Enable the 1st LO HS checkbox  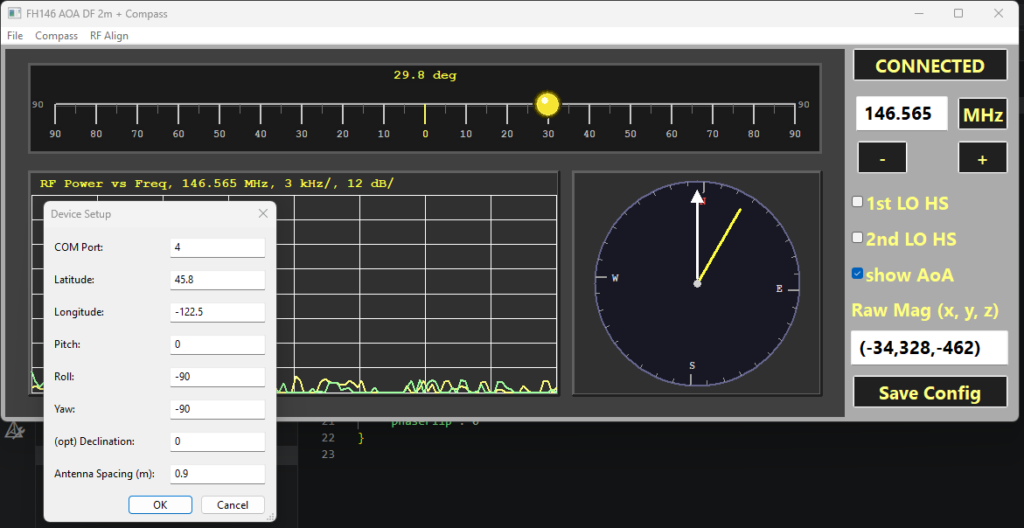click(x=857, y=202)
